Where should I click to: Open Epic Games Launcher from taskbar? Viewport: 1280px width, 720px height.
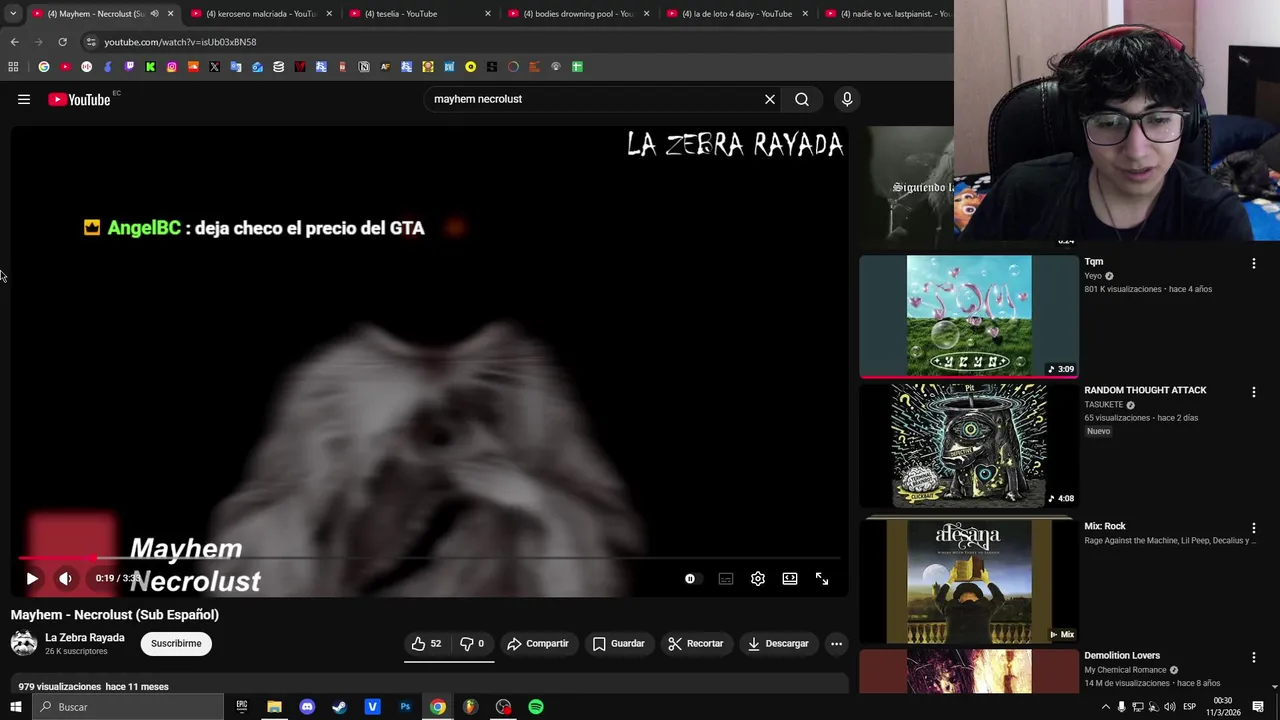tap(242, 707)
